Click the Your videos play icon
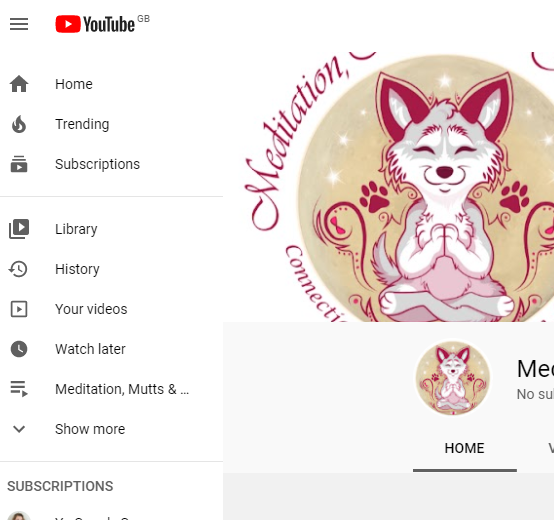This screenshot has height=520, width=554. (x=19, y=309)
